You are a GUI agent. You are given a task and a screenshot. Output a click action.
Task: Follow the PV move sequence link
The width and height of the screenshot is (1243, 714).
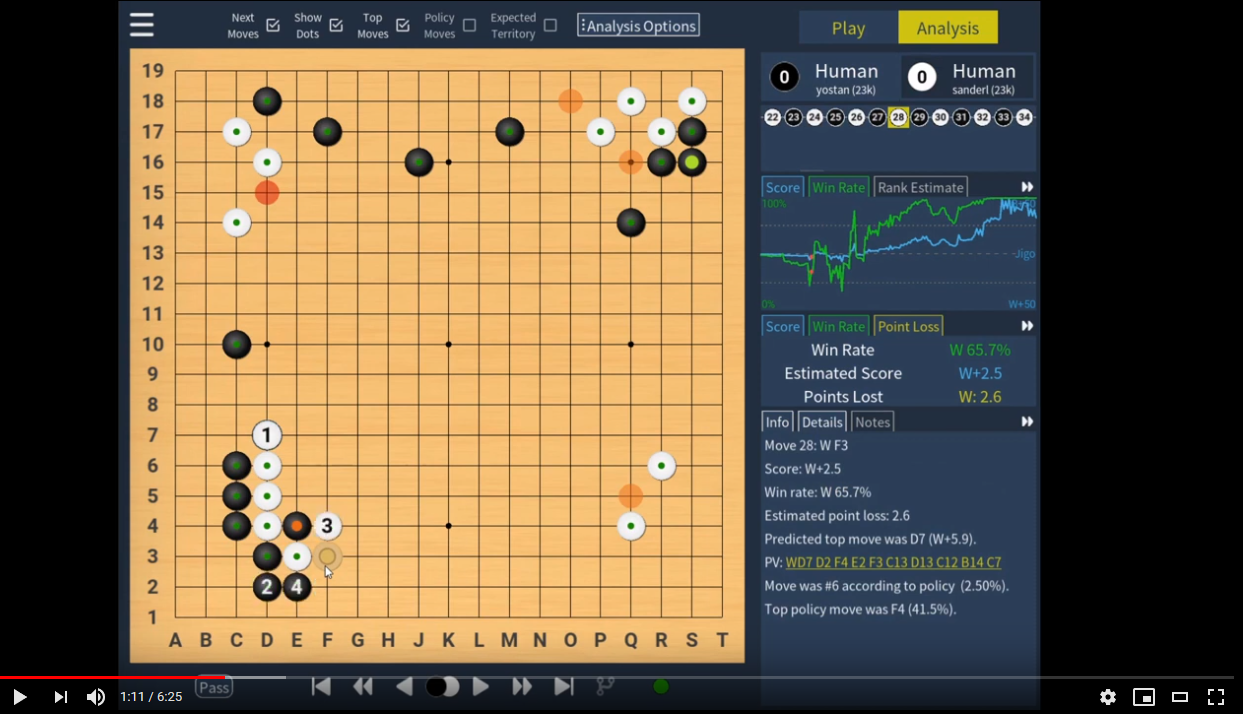tap(893, 562)
